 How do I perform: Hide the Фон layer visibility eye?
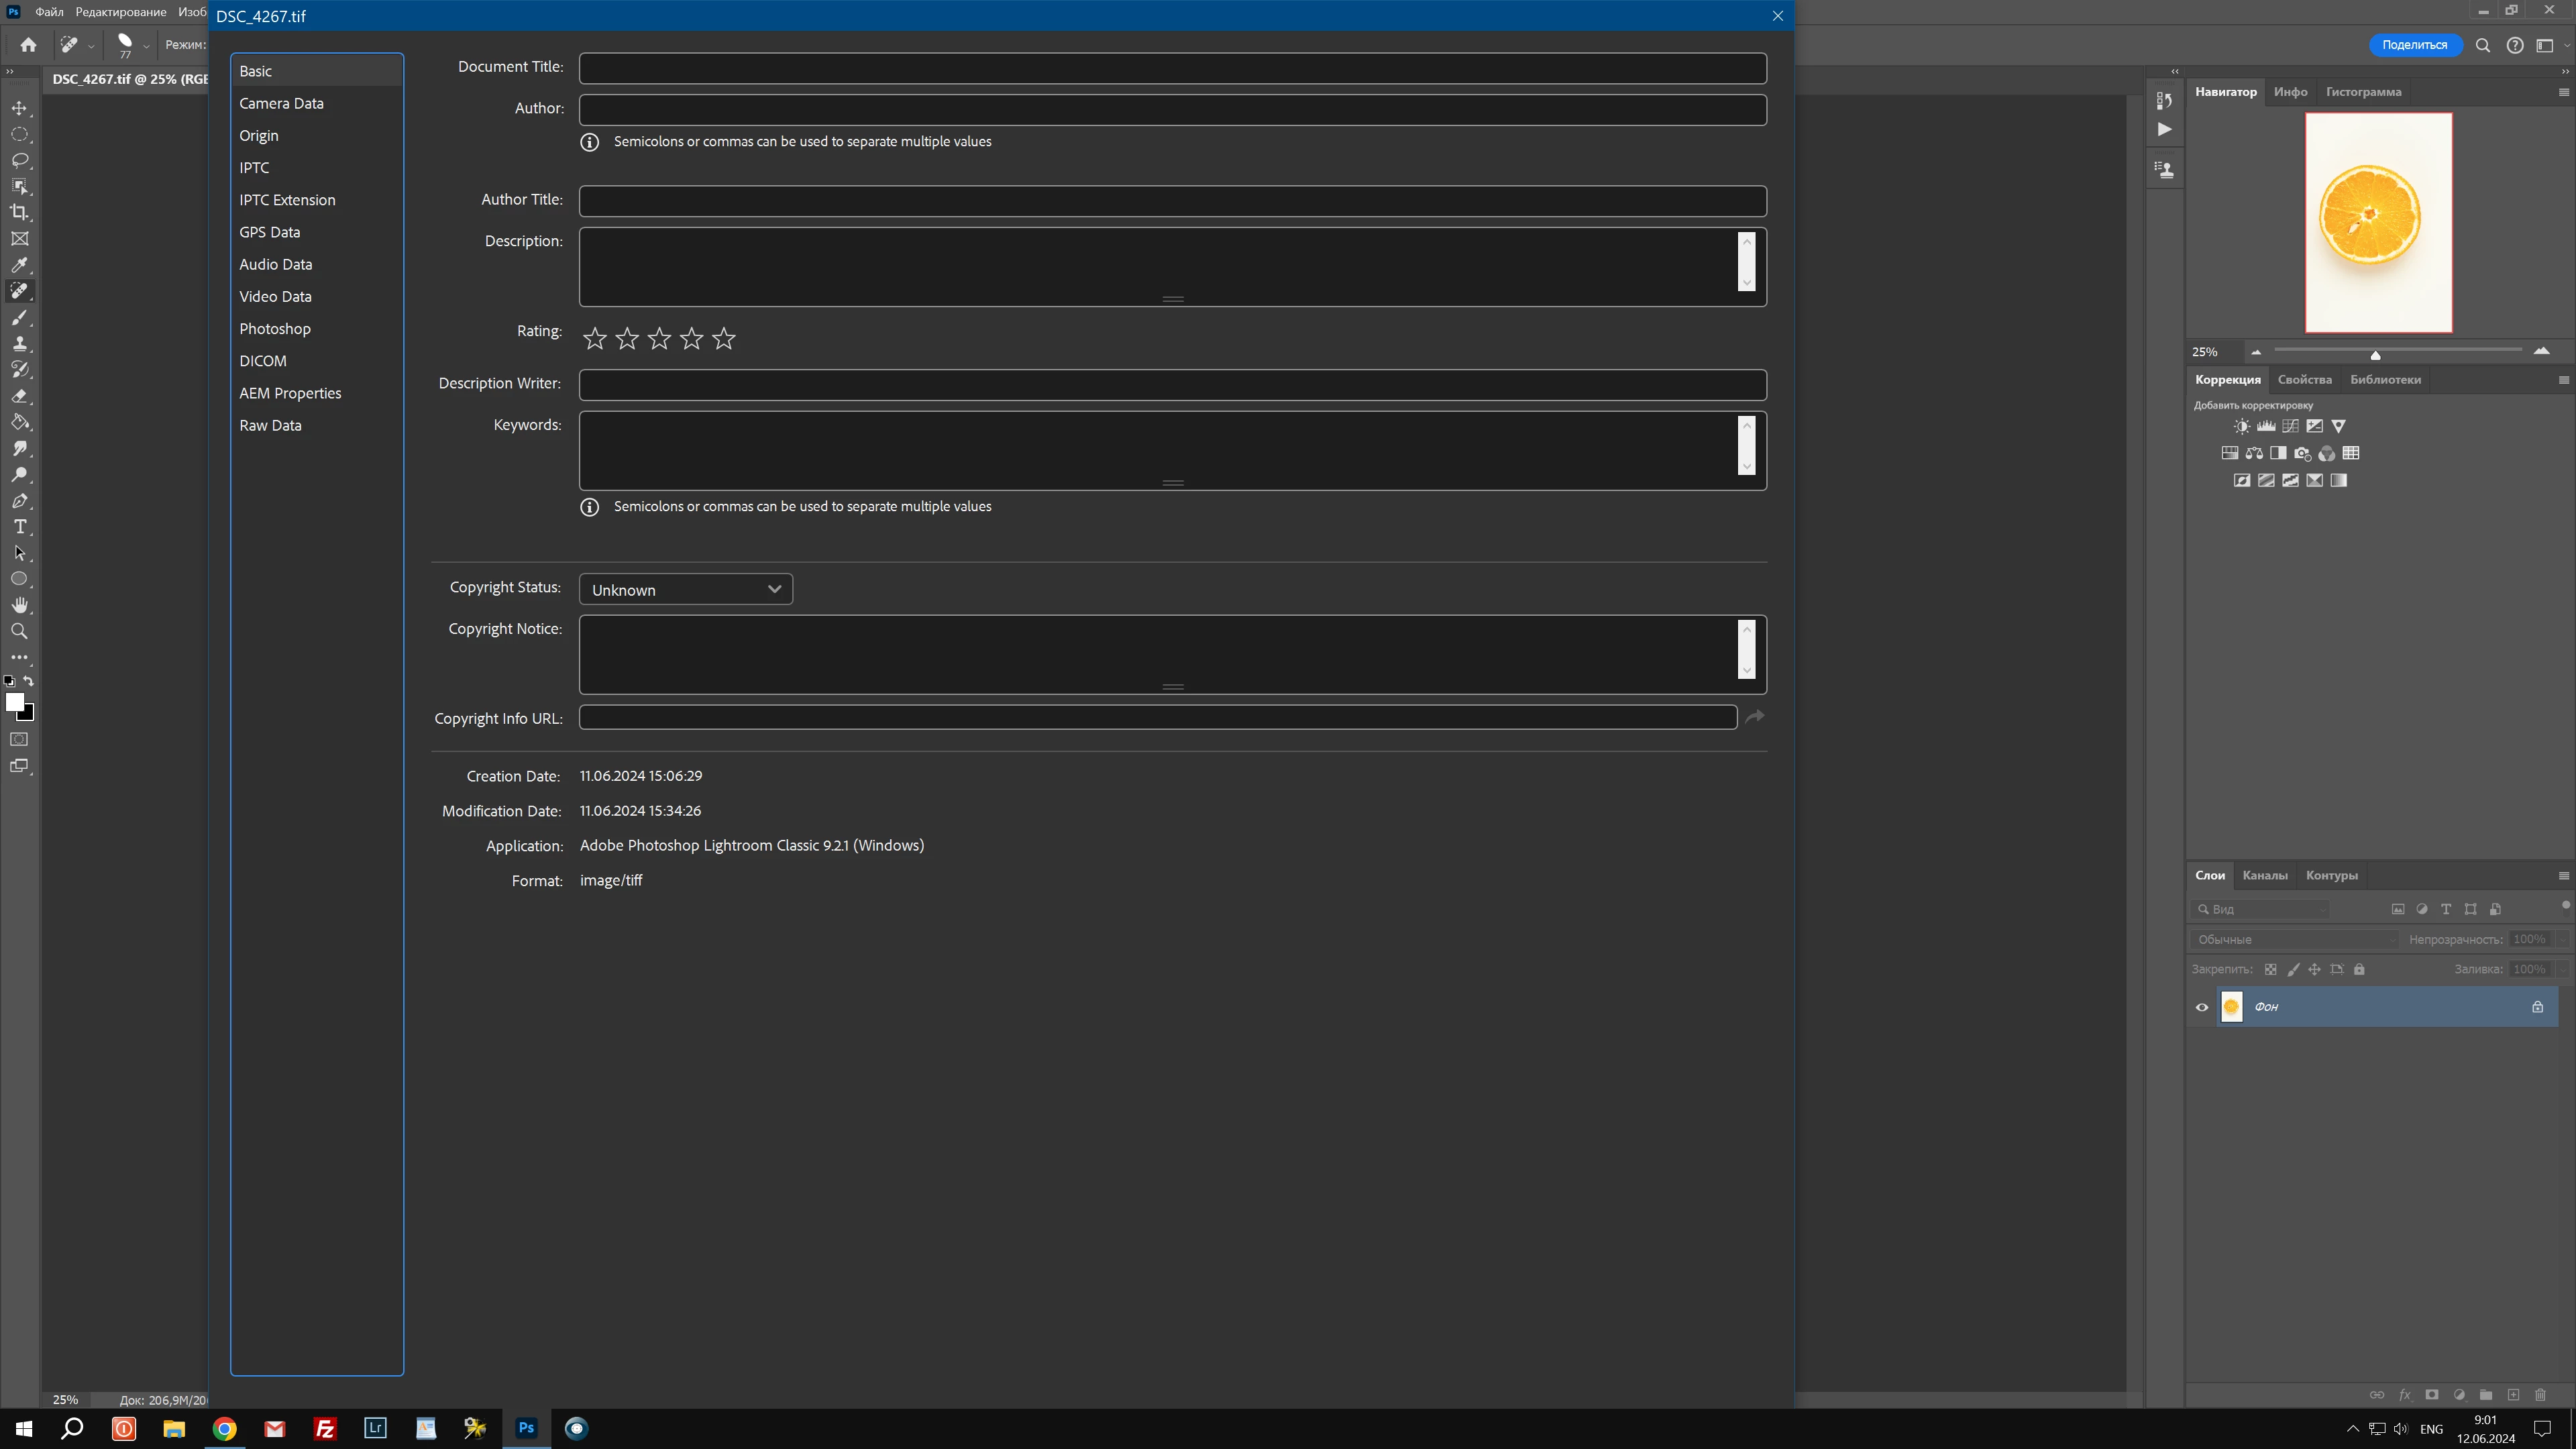click(2202, 1007)
